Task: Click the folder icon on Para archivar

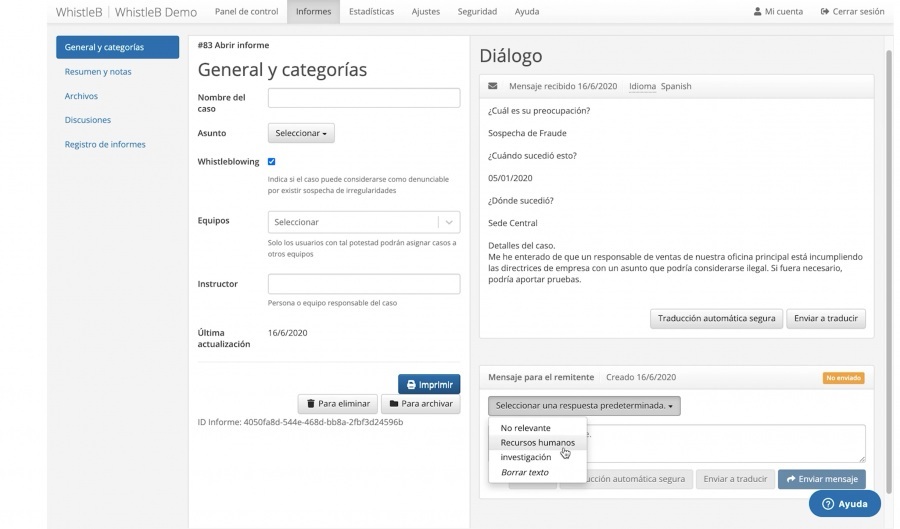Action: tap(393, 404)
